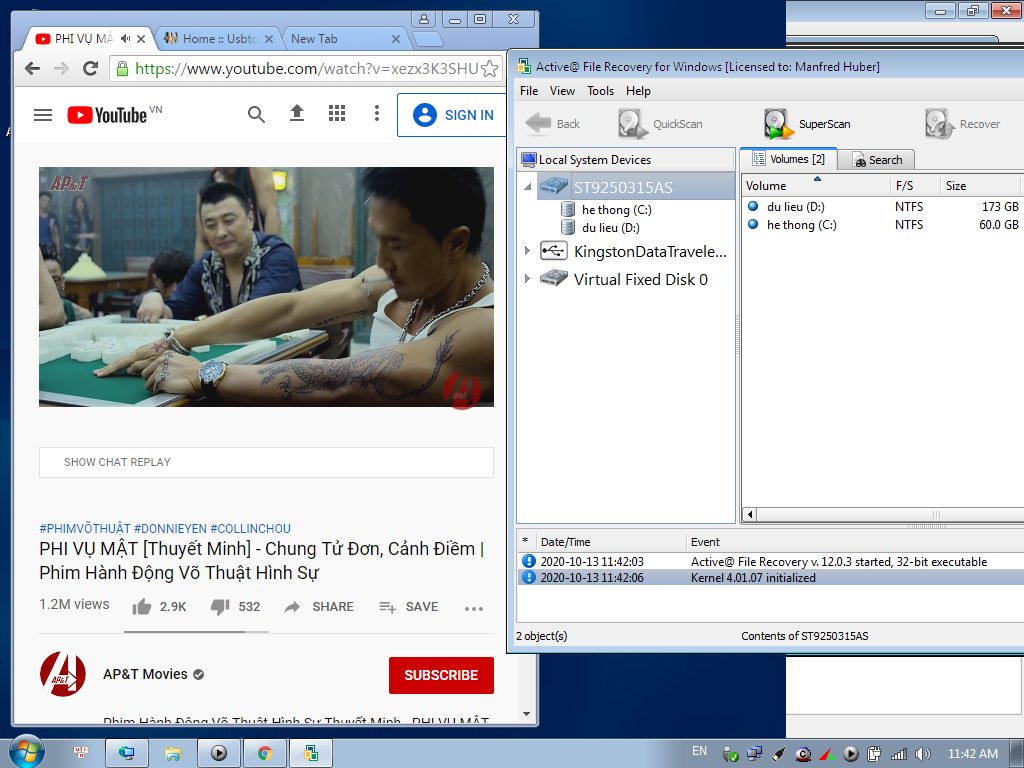Sort by the Volume column header
This screenshot has width=1024, height=768.
(x=816, y=185)
